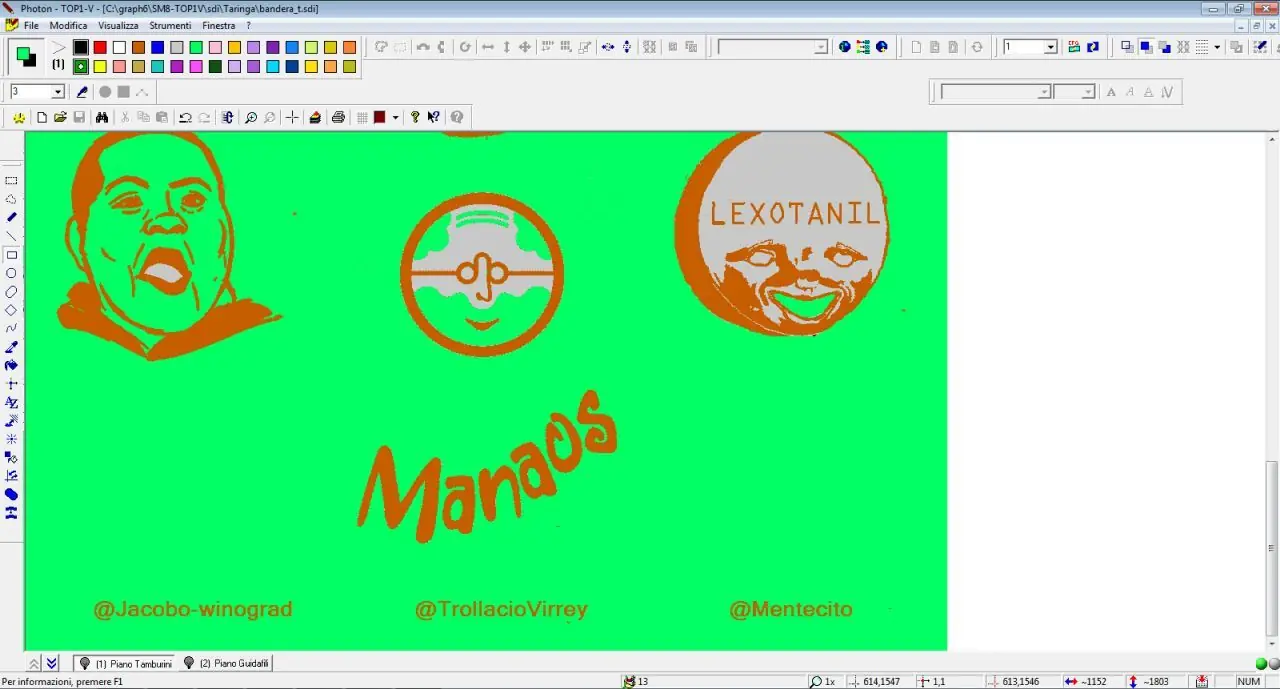Viewport: 1280px width, 689px height.
Task: Click the crosshair icon in toolbar
Action: (x=292, y=117)
